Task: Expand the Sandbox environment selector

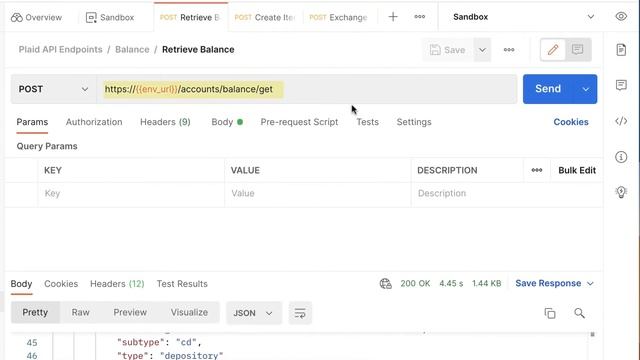Action: pyautogui.click(x=524, y=17)
